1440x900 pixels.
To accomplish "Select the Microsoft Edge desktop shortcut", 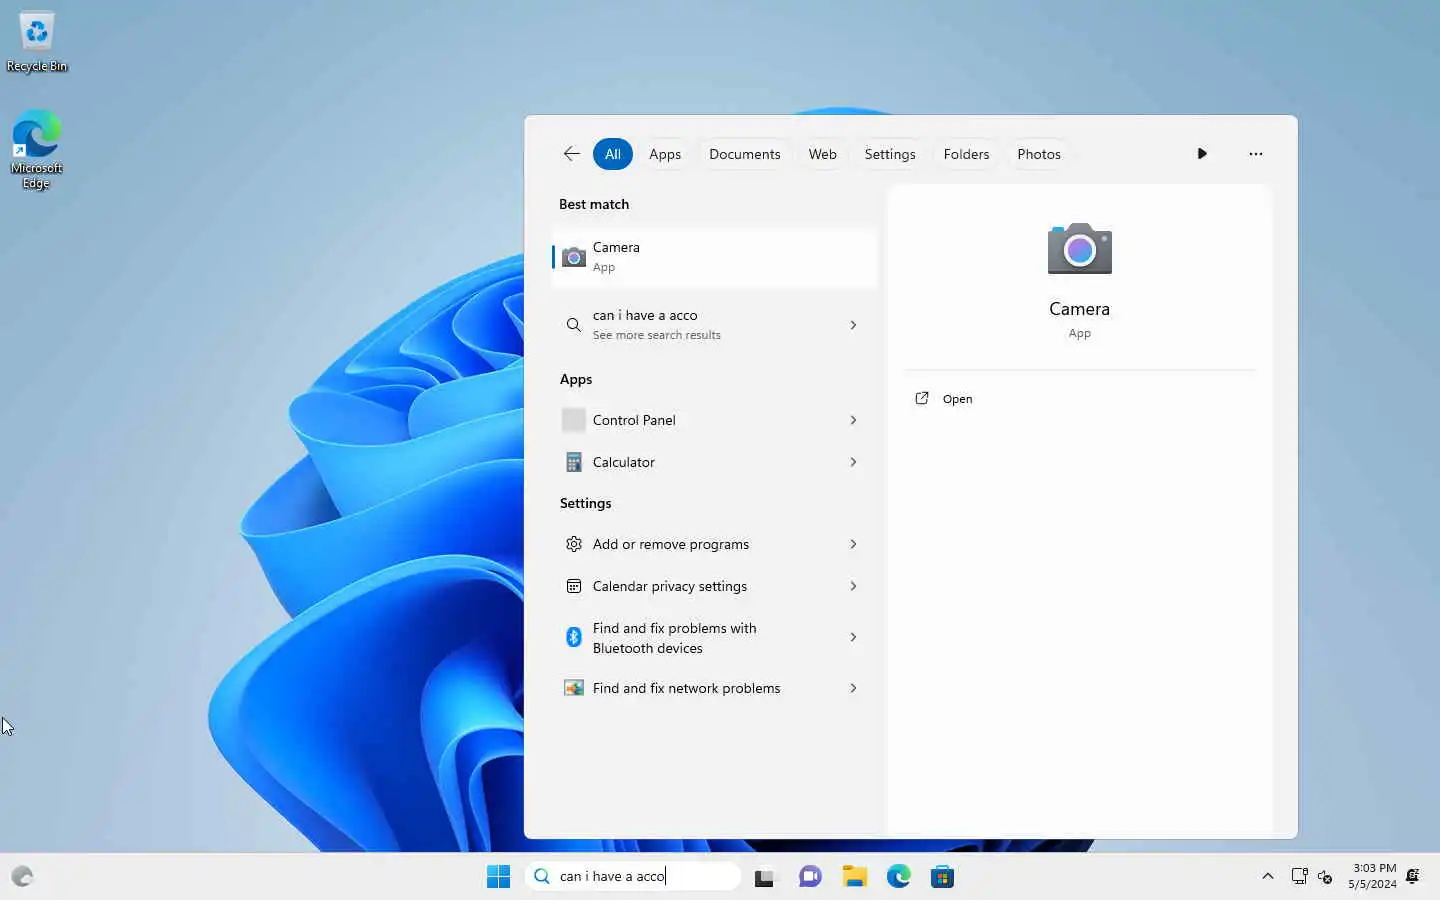I will click(37, 149).
